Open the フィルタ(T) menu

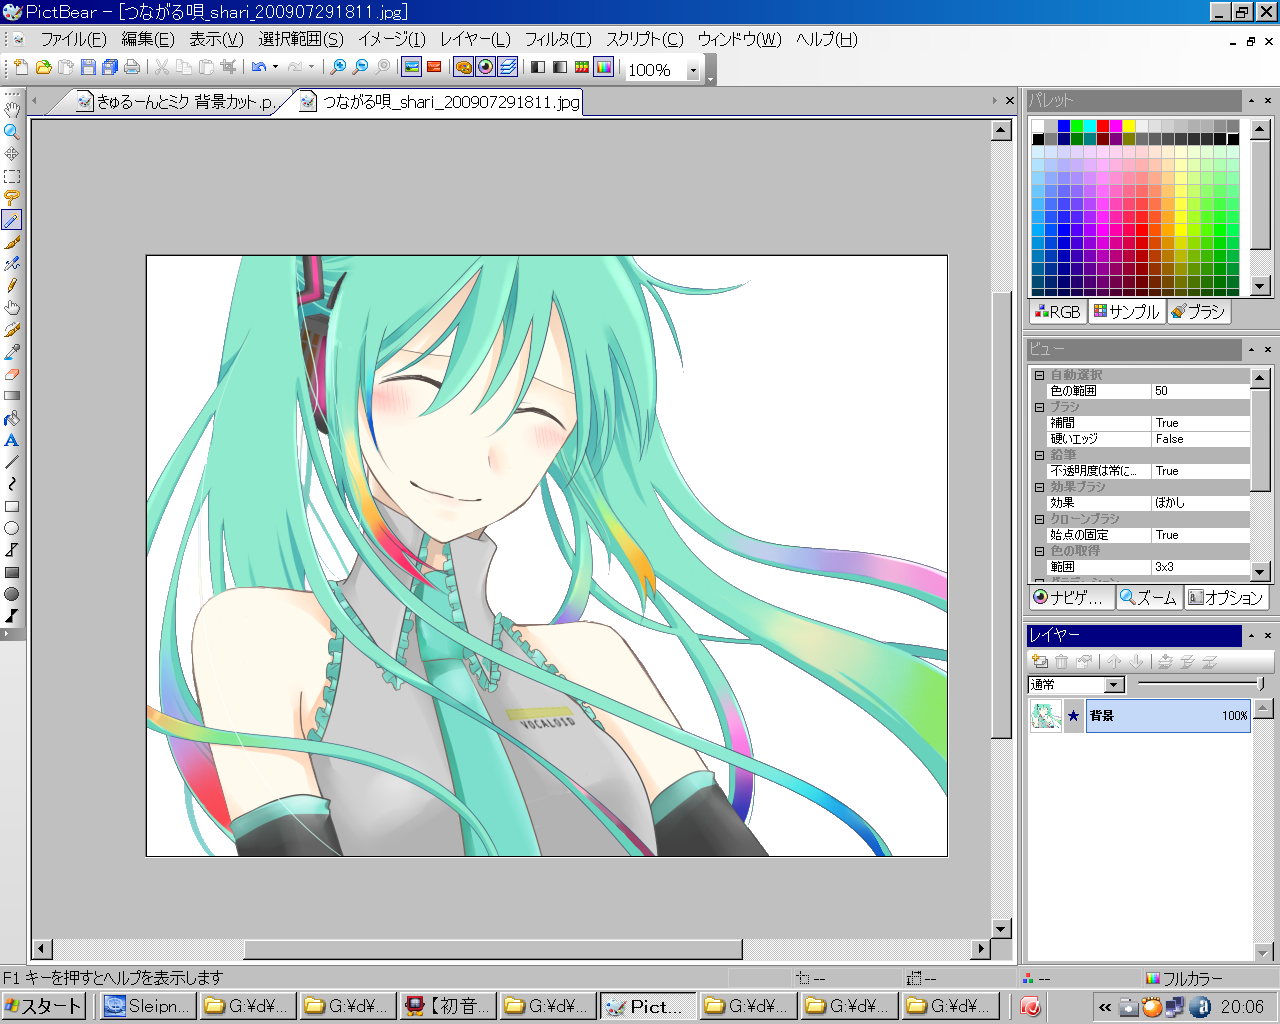pyautogui.click(x=558, y=39)
